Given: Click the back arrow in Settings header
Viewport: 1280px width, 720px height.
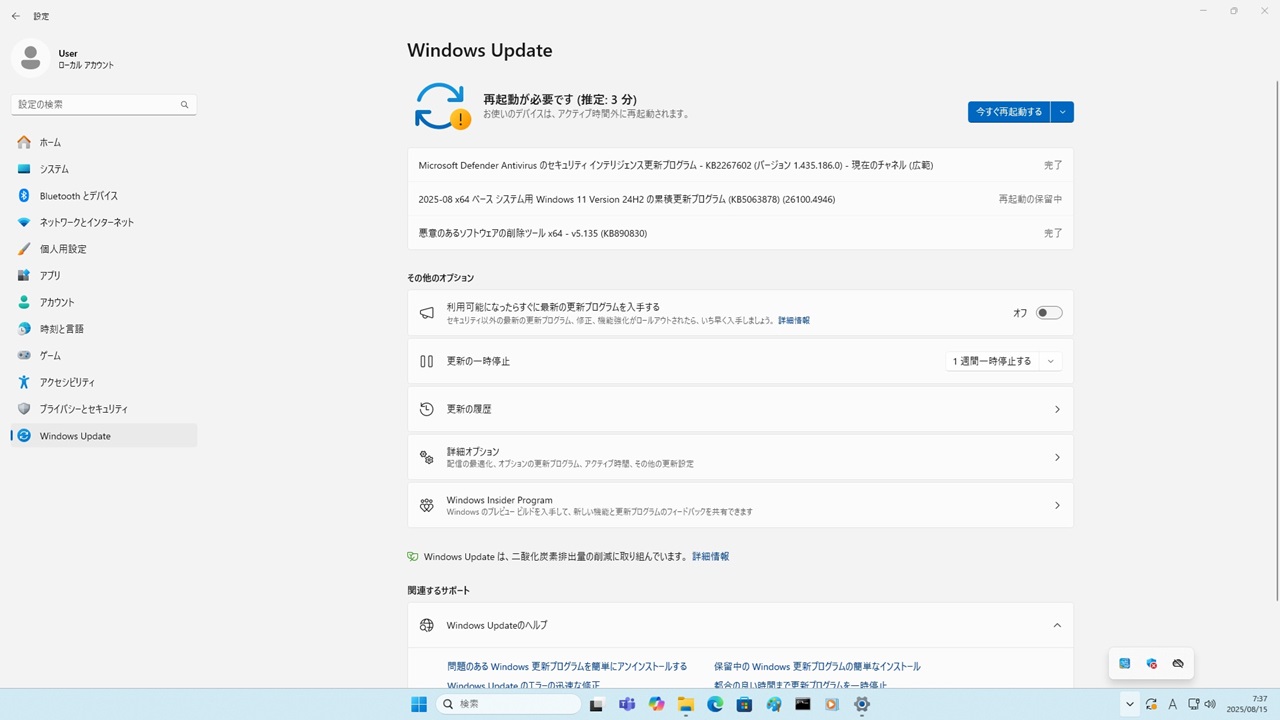Looking at the screenshot, I should pos(16,16).
